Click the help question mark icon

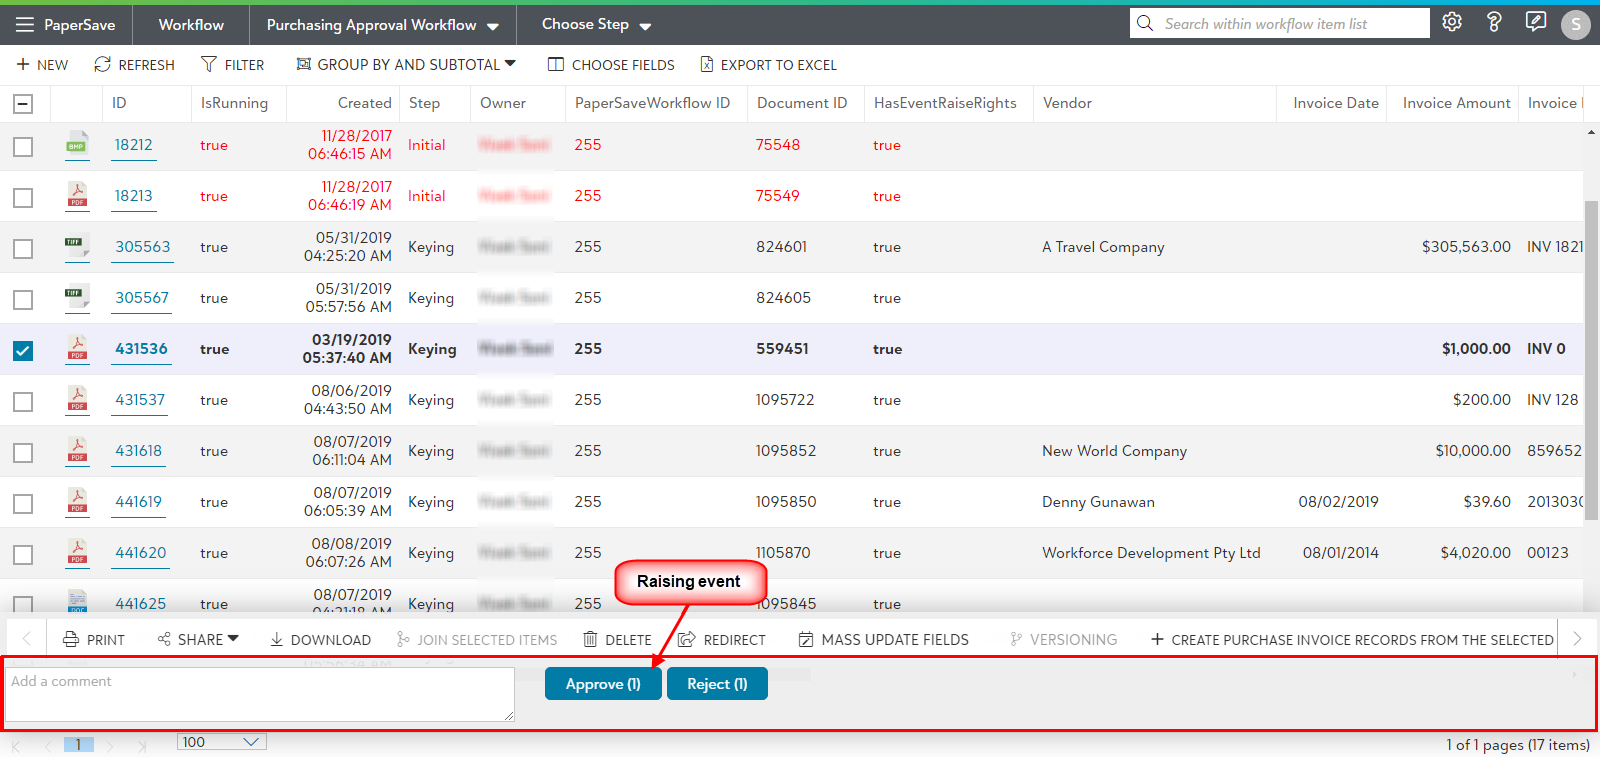(x=1494, y=22)
